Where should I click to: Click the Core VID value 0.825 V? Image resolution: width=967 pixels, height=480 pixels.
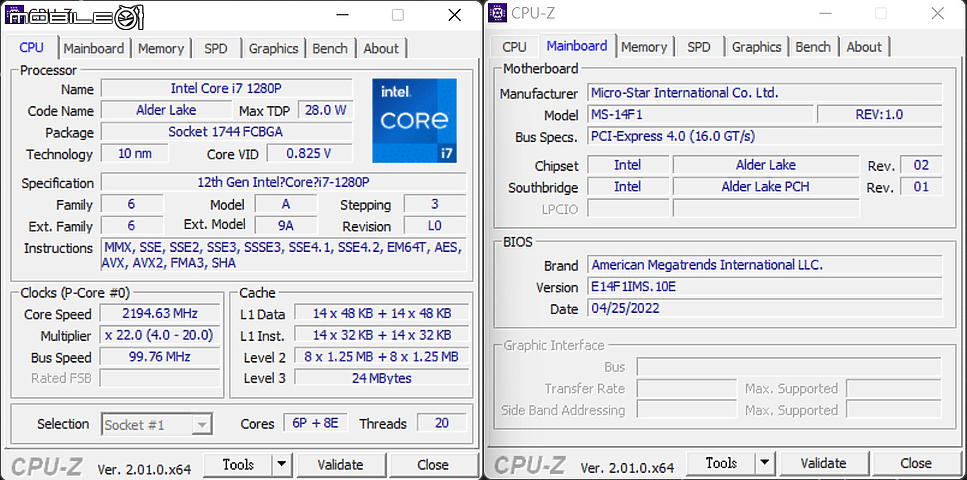pyautogui.click(x=310, y=153)
